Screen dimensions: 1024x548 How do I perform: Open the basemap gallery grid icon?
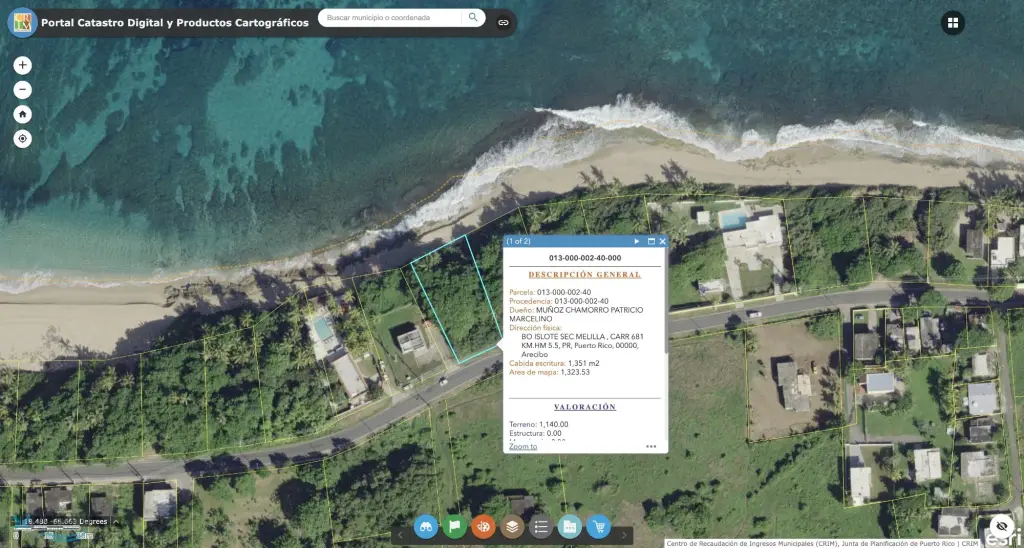pyautogui.click(x=953, y=23)
